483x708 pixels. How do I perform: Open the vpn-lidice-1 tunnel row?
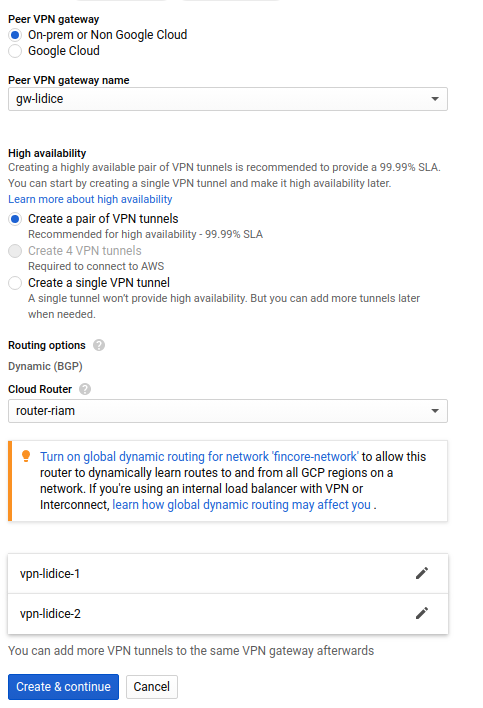tap(228, 573)
